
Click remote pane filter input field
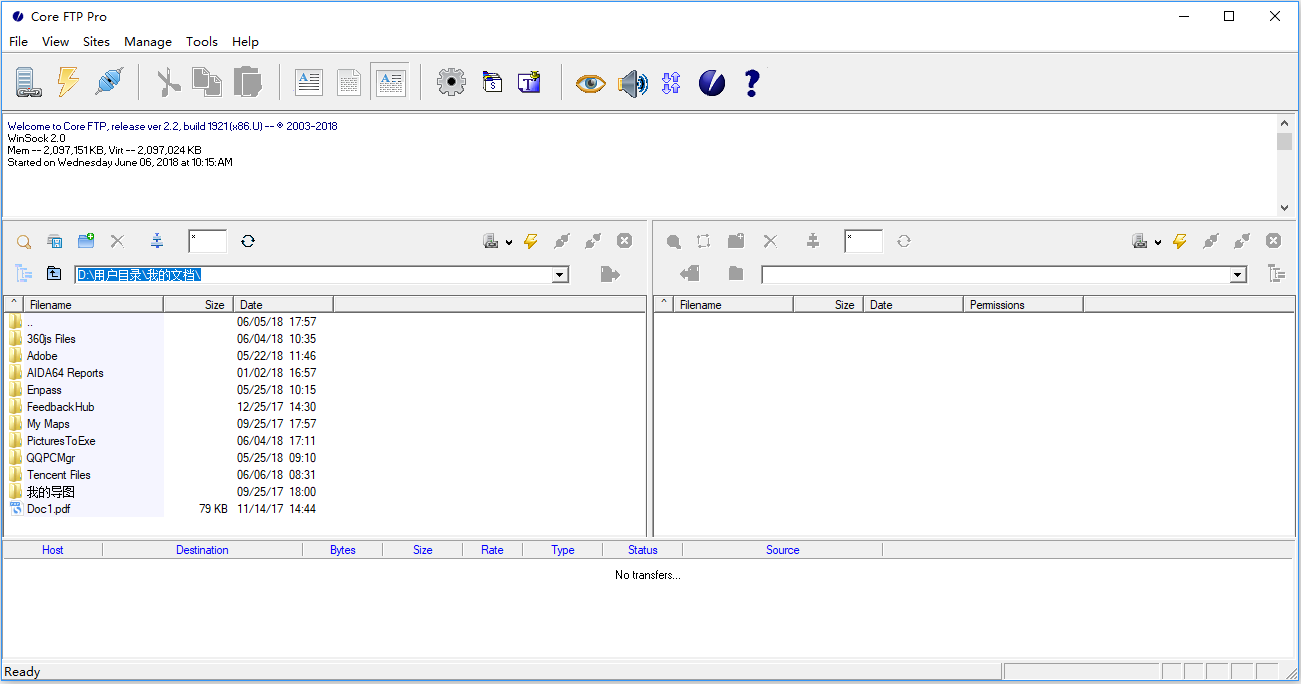click(x=863, y=241)
